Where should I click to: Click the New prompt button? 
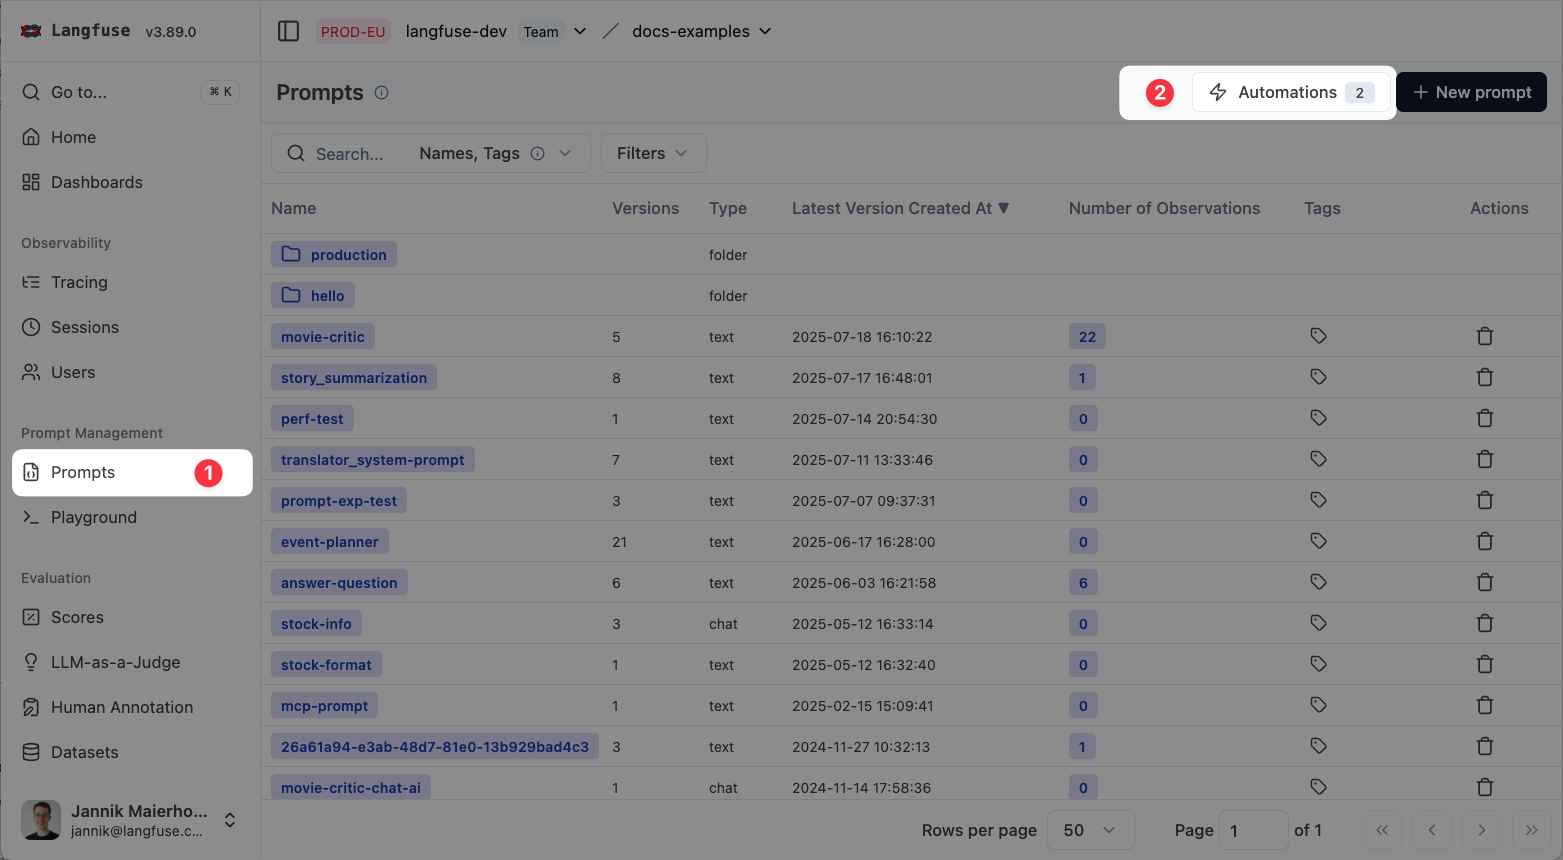pyautogui.click(x=1470, y=92)
